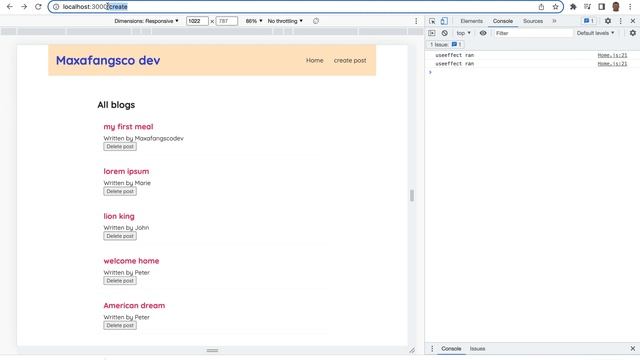Screen dimensions: 640x360
Task: Open the create post nav link
Action: [350, 60]
